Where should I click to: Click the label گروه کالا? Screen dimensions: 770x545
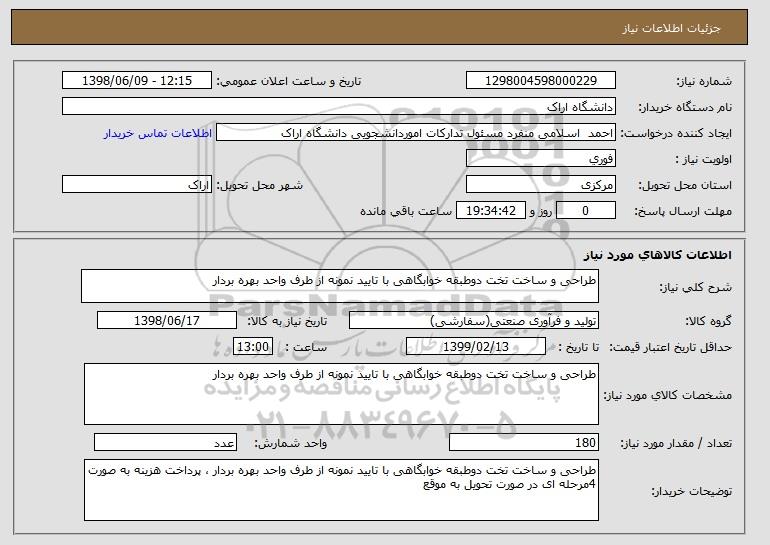[x=708, y=321]
